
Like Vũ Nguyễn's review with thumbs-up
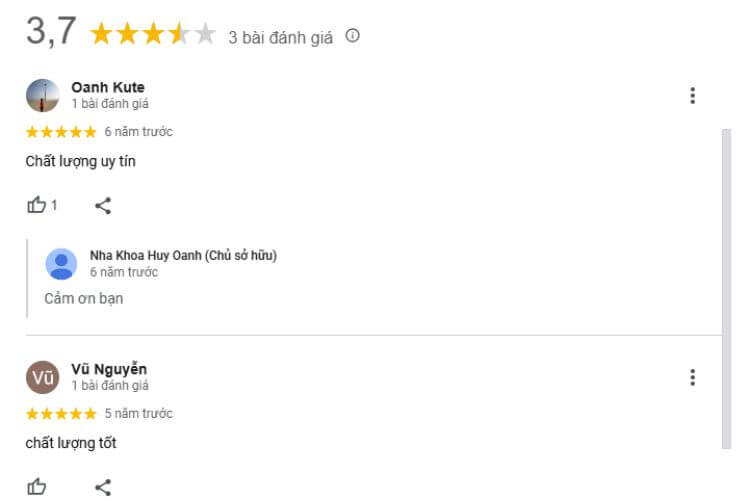click(x=37, y=487)
